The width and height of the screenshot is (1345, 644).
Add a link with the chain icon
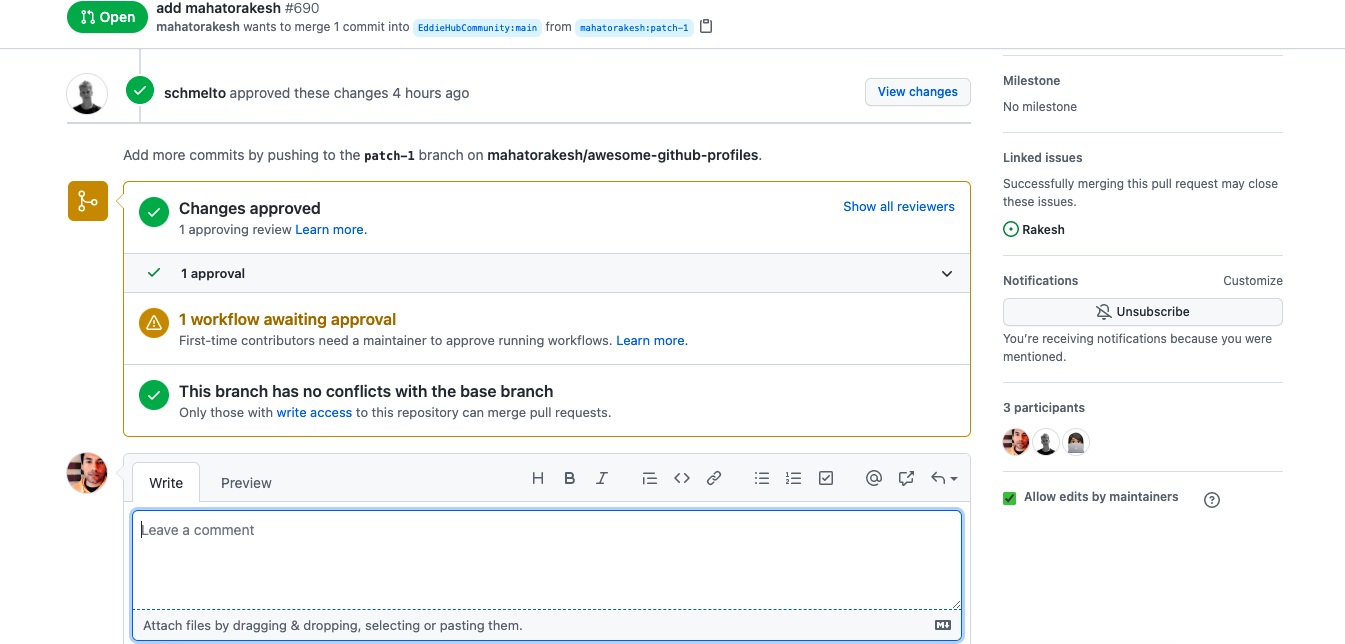click(x=714, y=479)
